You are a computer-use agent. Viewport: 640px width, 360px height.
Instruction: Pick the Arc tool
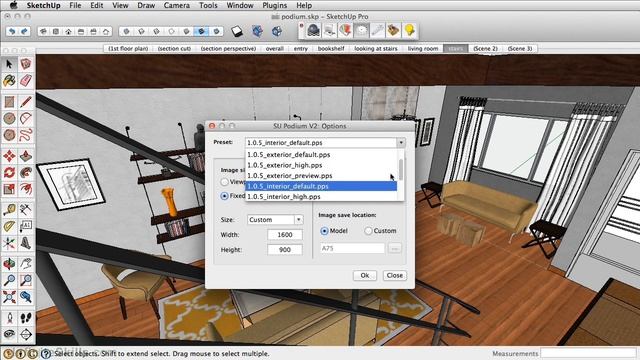[x=26, y=118]
